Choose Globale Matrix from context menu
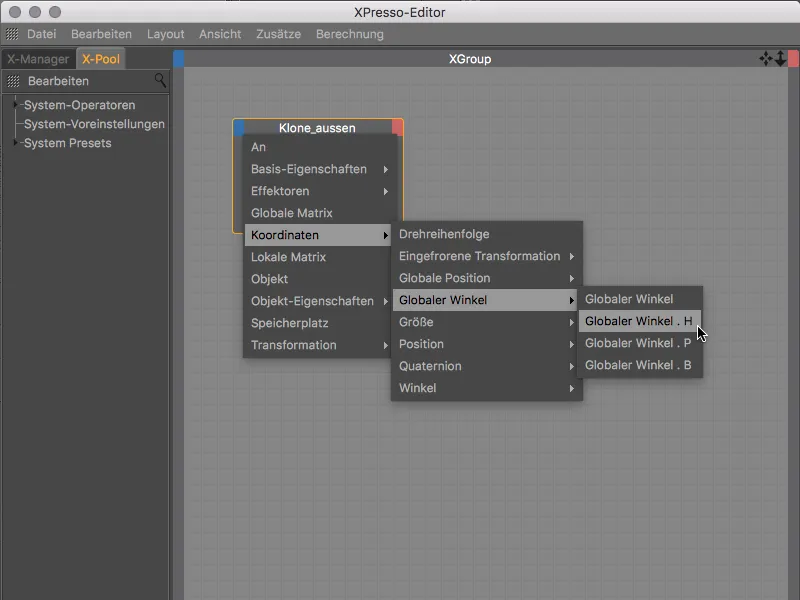 [x=317, y=213]
